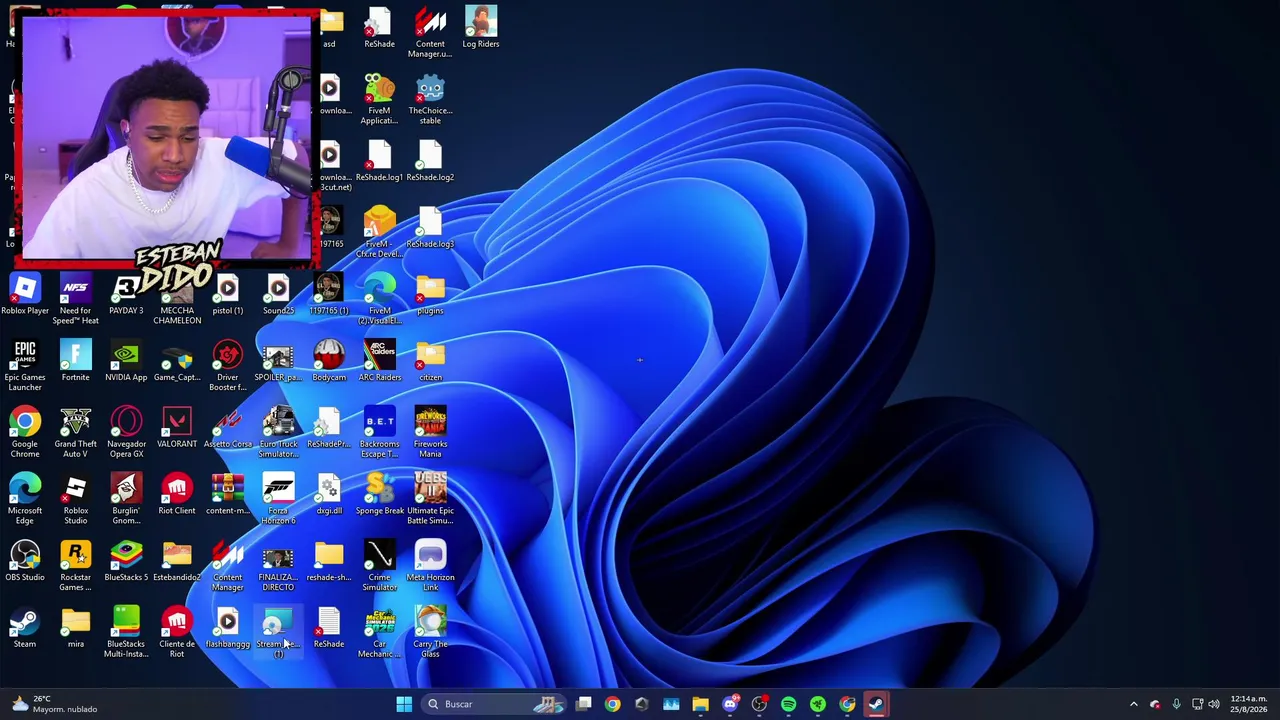Select the ARC Raiders desktop icon
The height and width of the screenshot is (720, 1280).
[x=380, y=362]
